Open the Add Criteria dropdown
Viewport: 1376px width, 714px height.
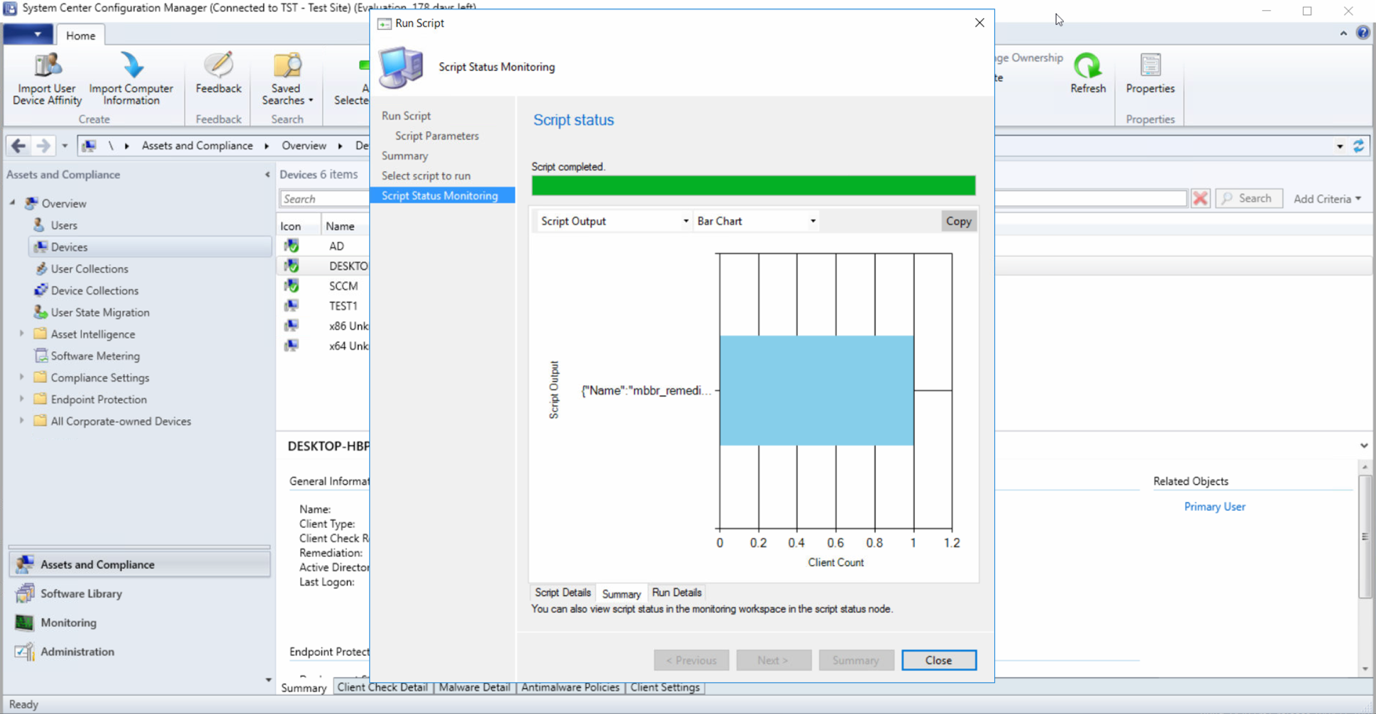[x=1327, y=199]
